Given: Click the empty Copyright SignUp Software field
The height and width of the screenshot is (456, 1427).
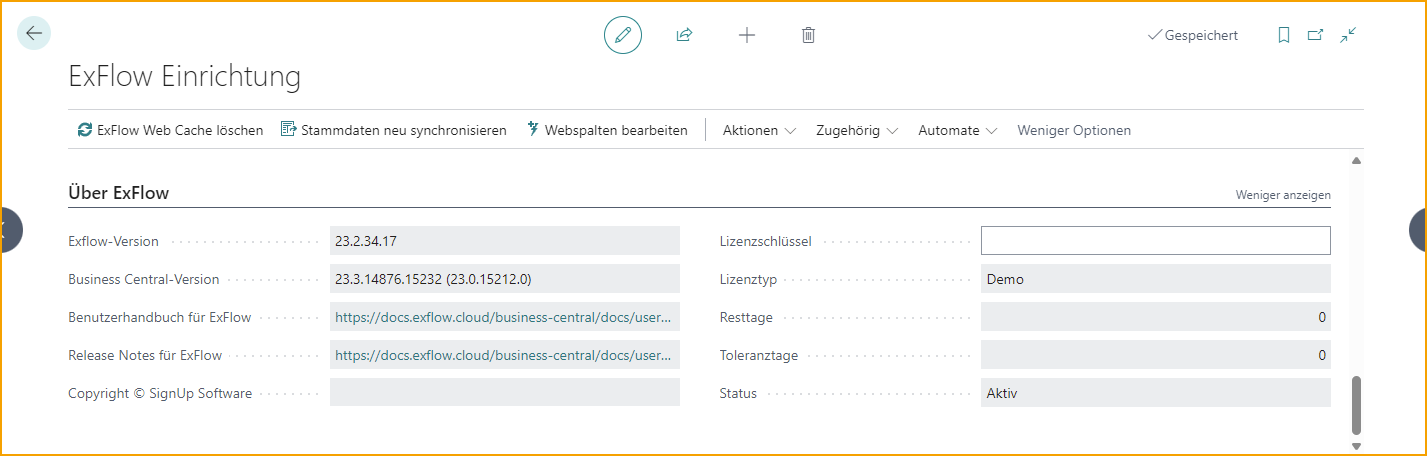Looking at the screenshot, I should point(505,392).
